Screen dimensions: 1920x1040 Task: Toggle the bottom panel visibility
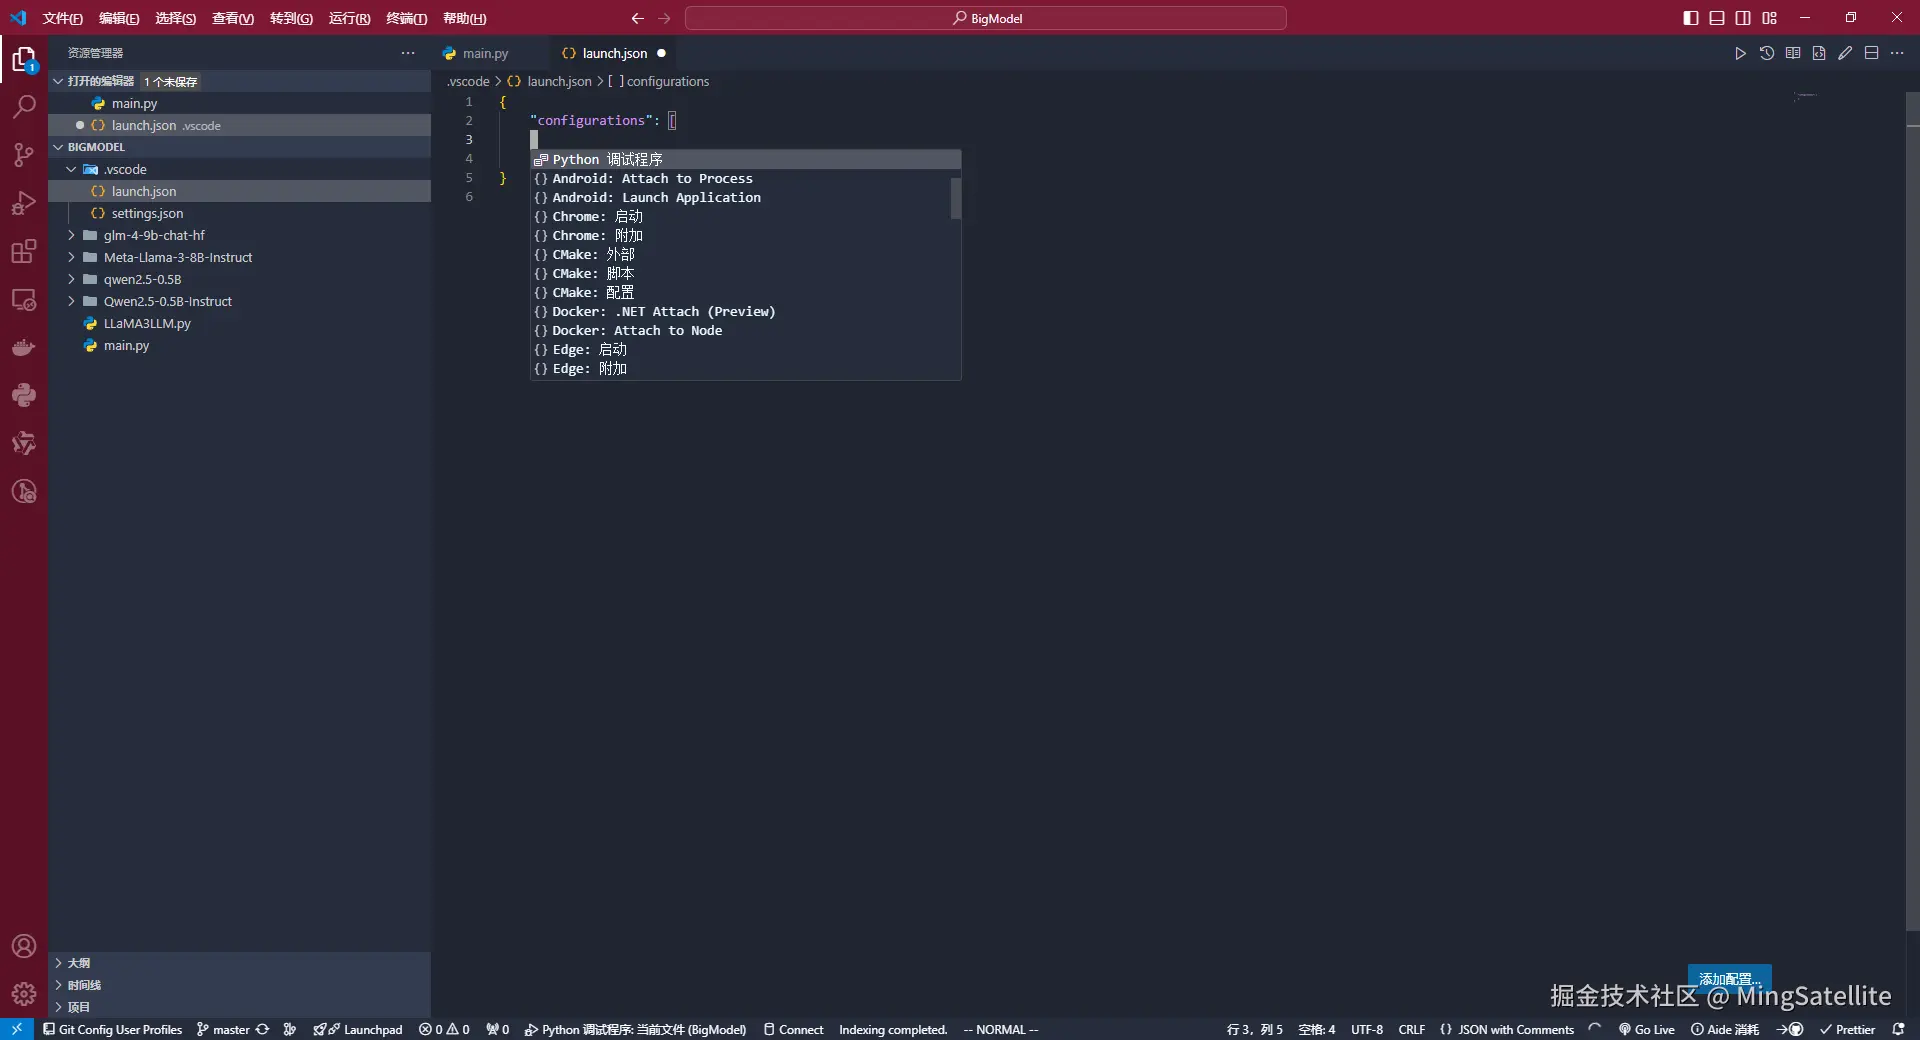(1717, 18)
